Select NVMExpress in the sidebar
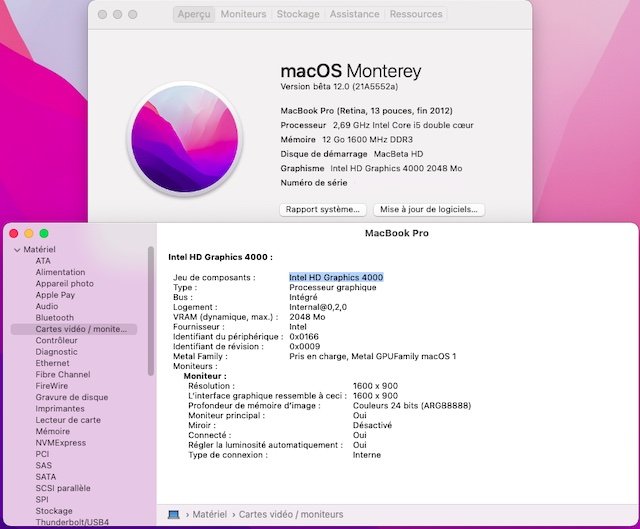The image size is (640, 529). [x=60, y=443]
